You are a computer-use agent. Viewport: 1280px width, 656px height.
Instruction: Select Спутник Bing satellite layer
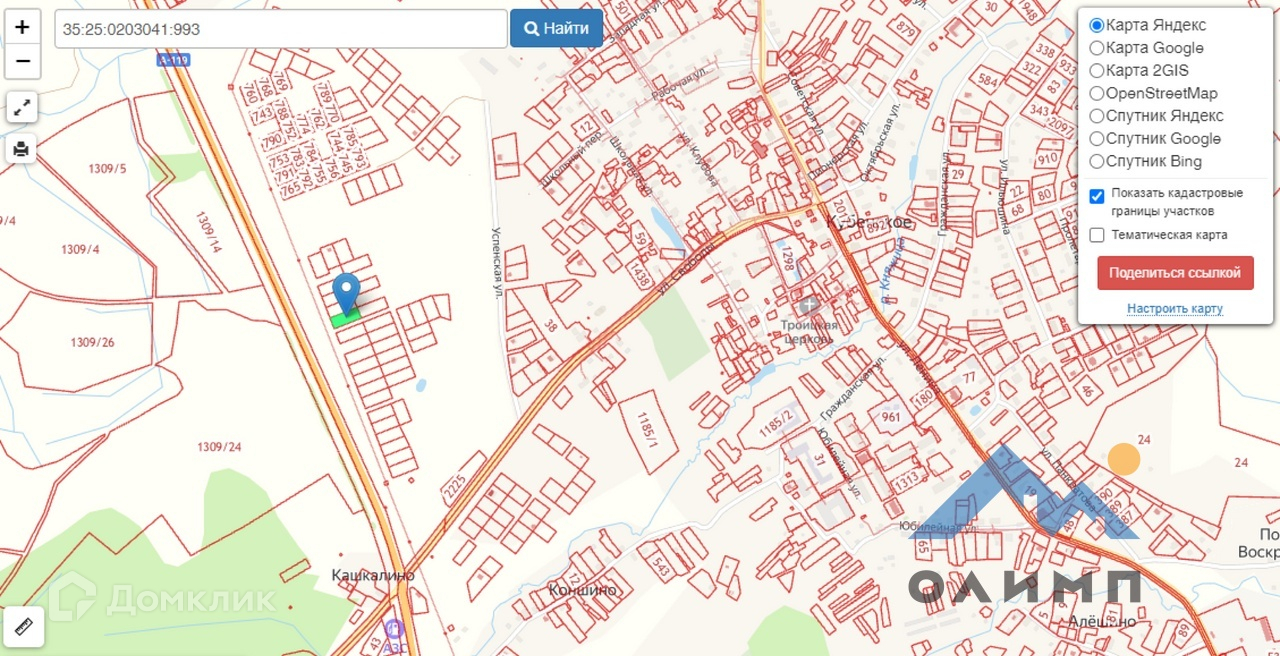click(x=1096, y=162)
